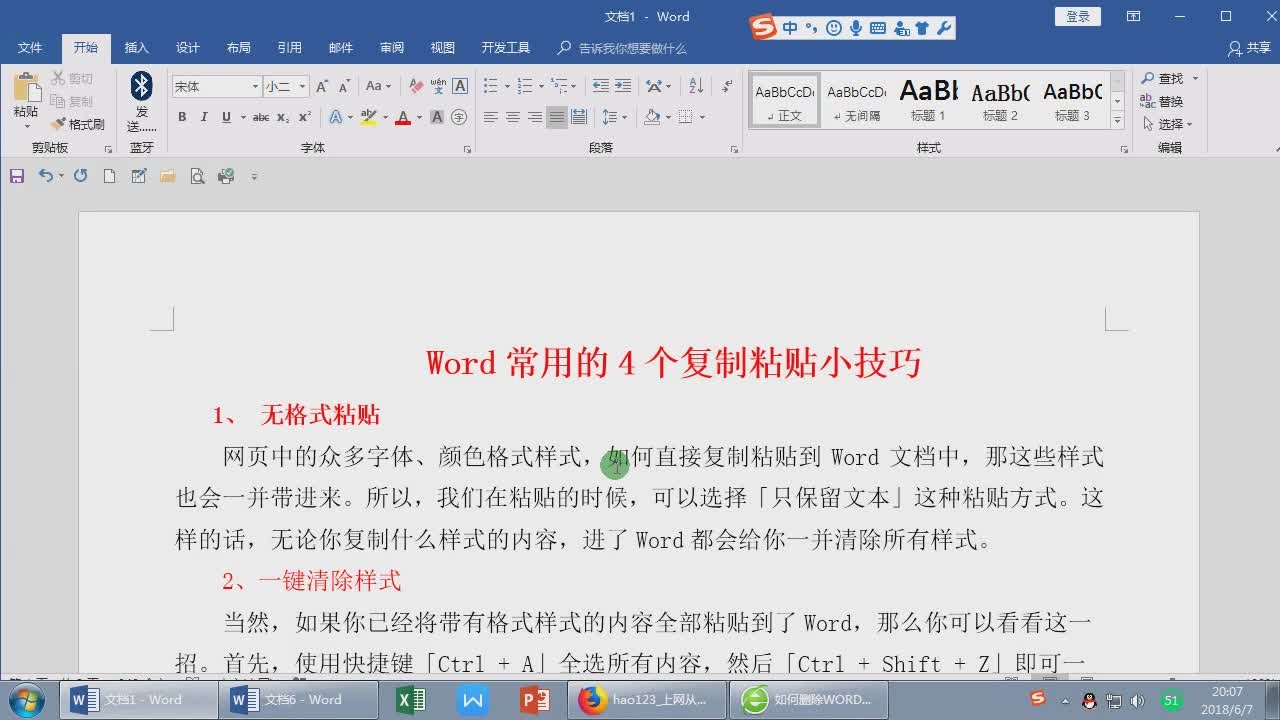The height and width of the screenshot is (720, 1280).
Task: Click the Sign in (登录) button
Action: (1078, 16)
